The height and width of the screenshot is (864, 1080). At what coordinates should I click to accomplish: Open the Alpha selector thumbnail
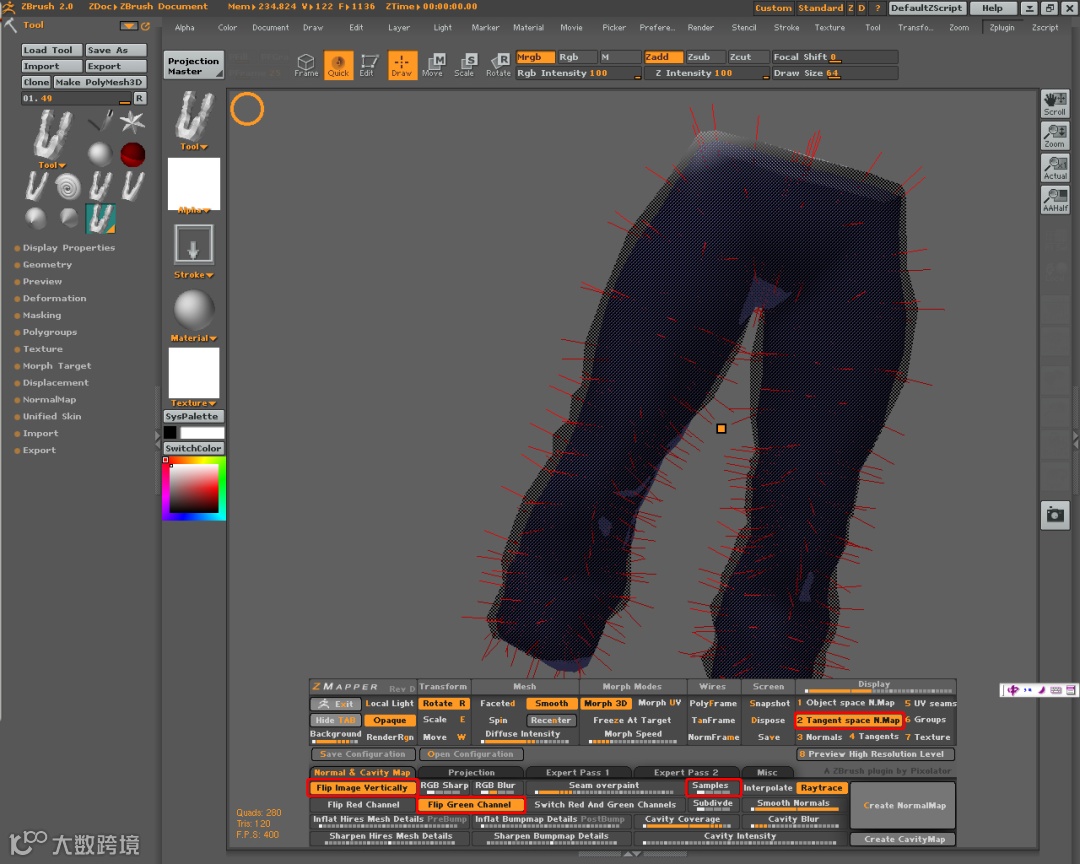[x=194, y=185]
